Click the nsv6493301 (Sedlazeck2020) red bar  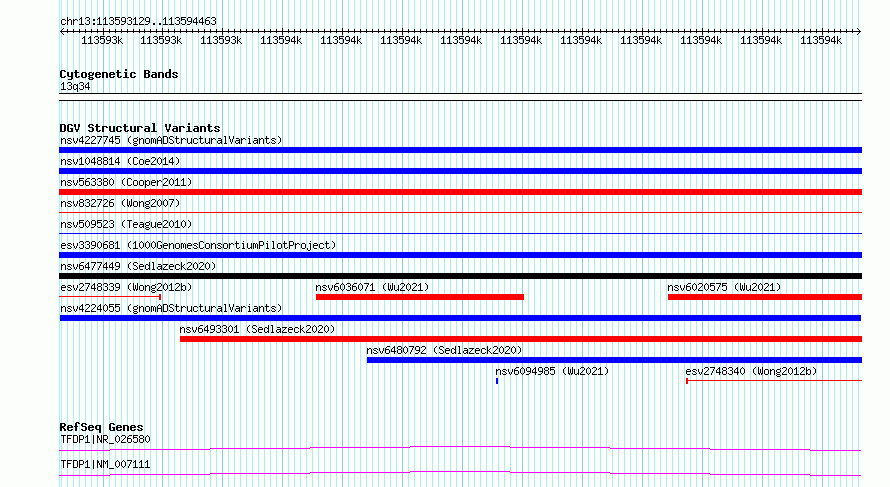coord(521,339)
